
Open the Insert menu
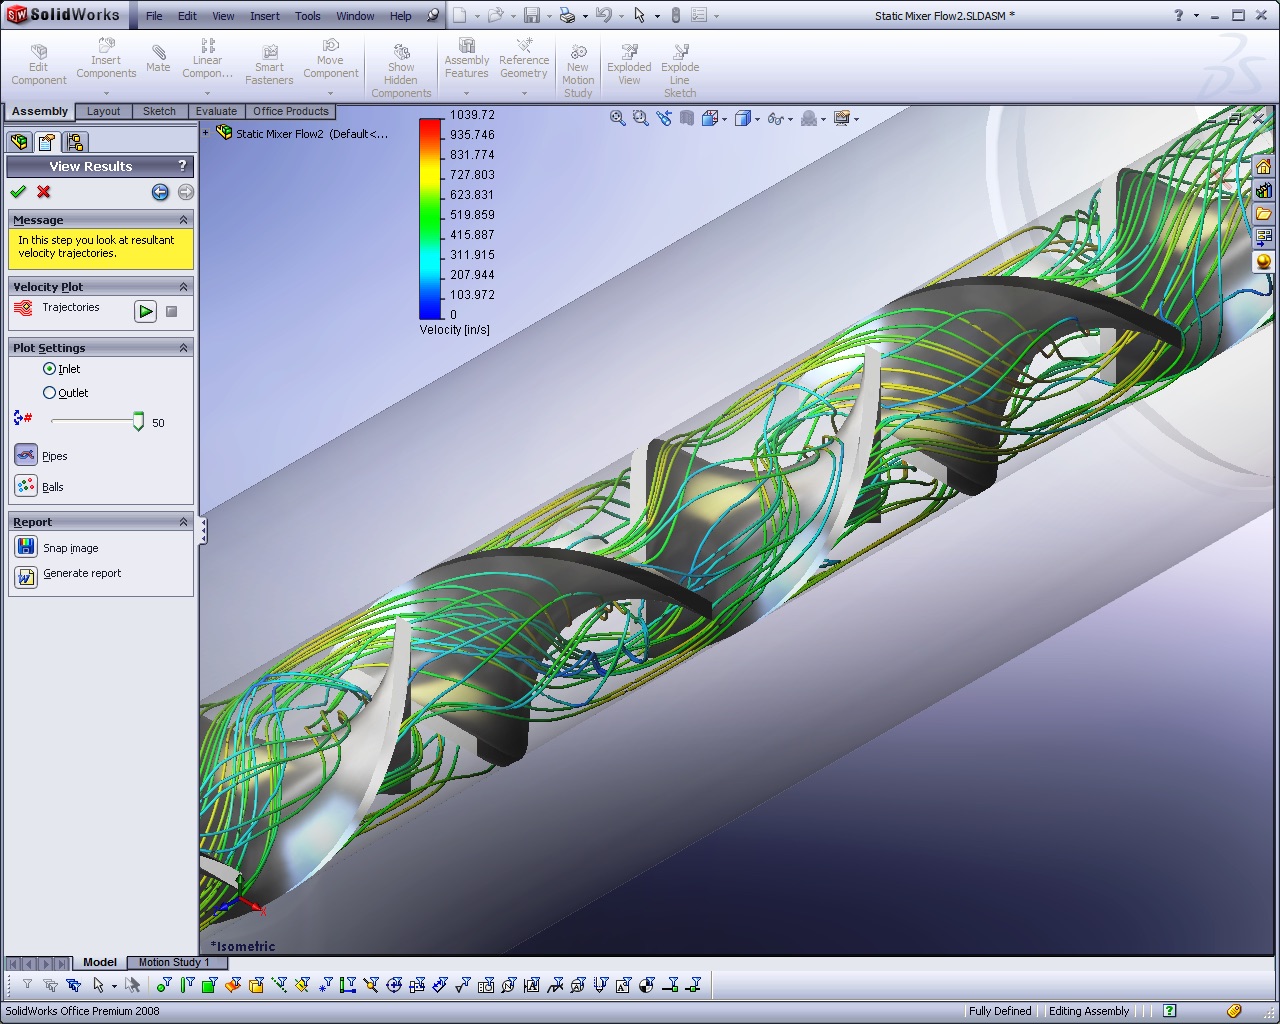tap(265, 16)
